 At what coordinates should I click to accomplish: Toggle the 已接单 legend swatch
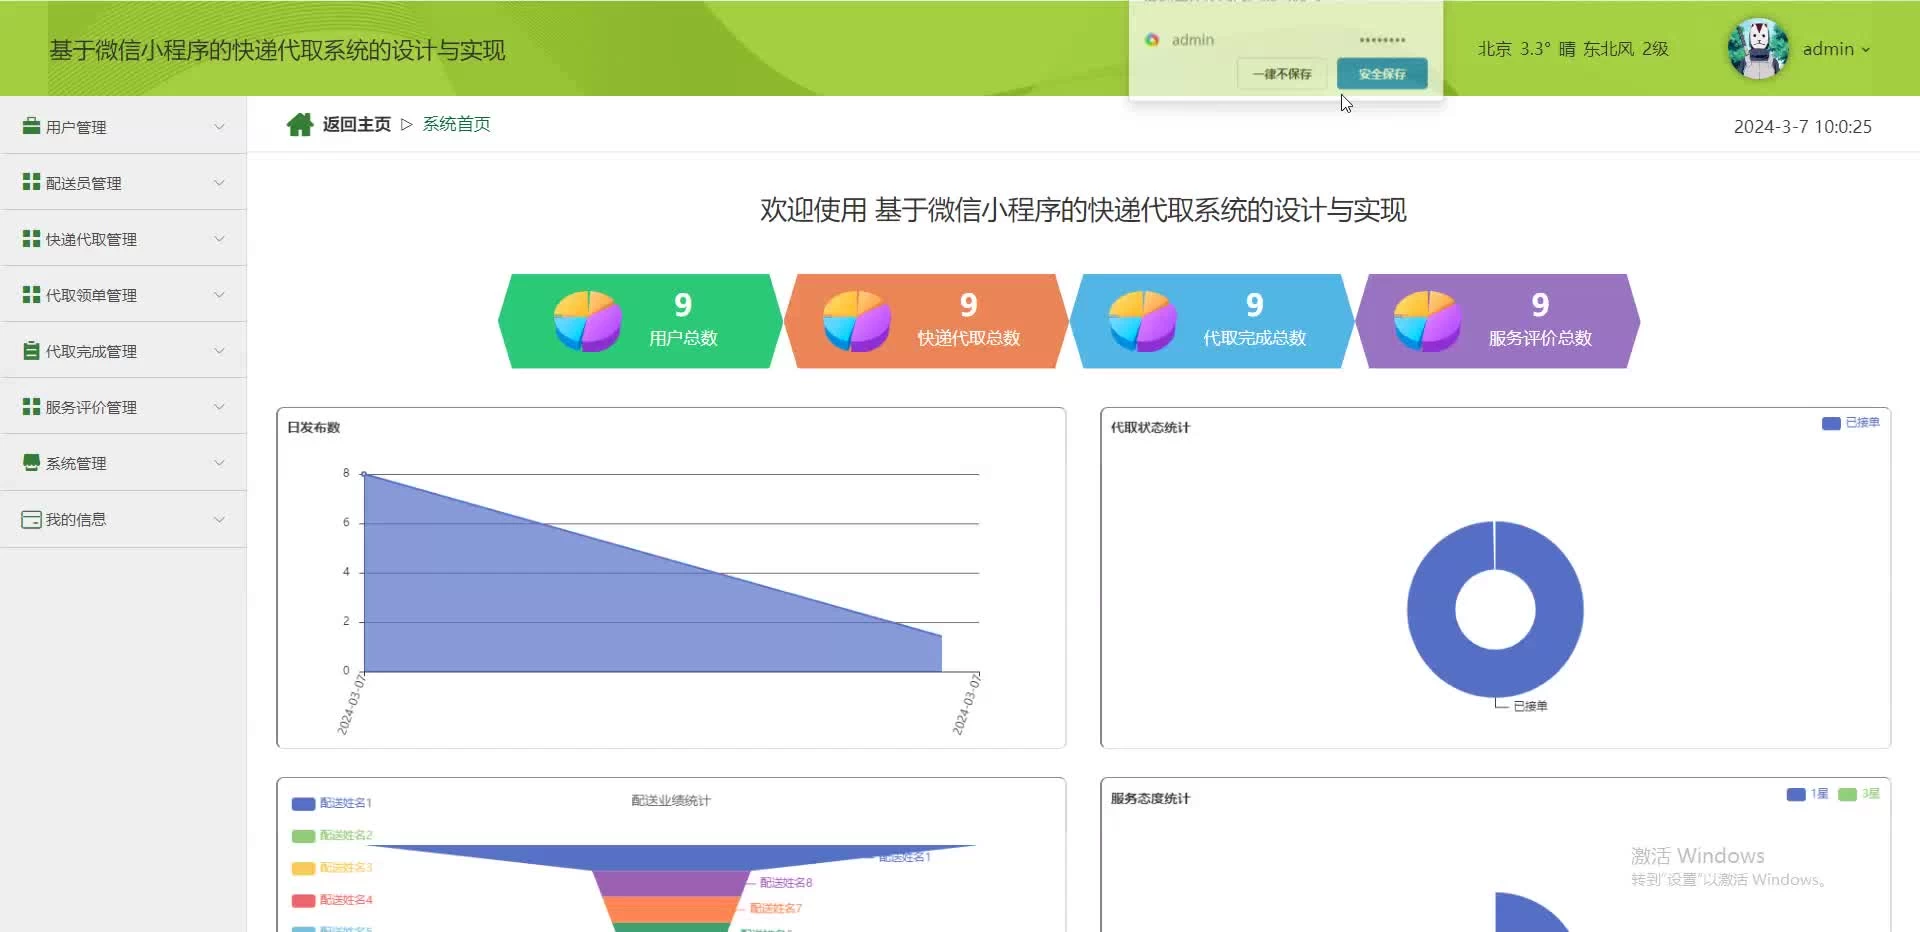pos(1831,423)
